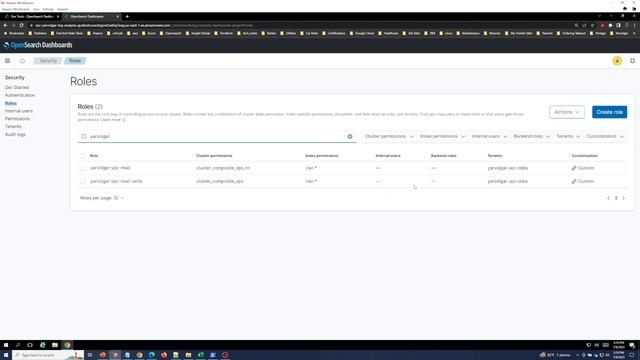Clear the role search text
The image size is (640, 360).
click(x=350, y=136)
